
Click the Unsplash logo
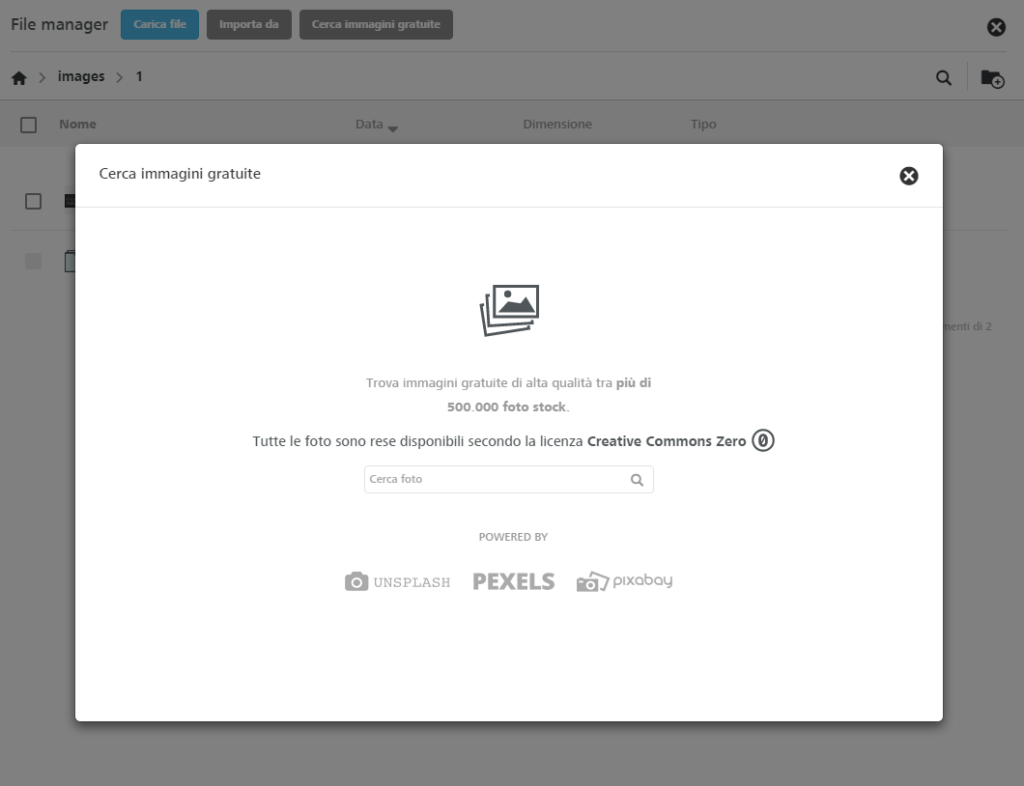[397, 582]
